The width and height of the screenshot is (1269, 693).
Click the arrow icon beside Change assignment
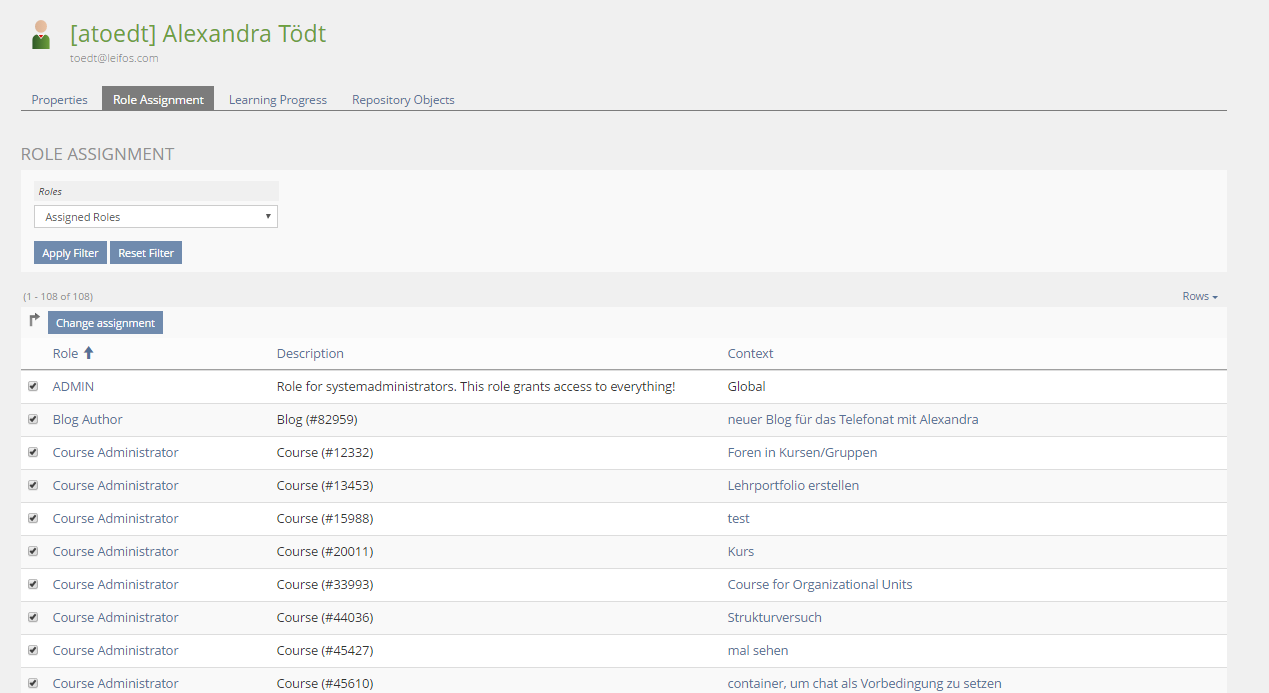coord(34,321)
